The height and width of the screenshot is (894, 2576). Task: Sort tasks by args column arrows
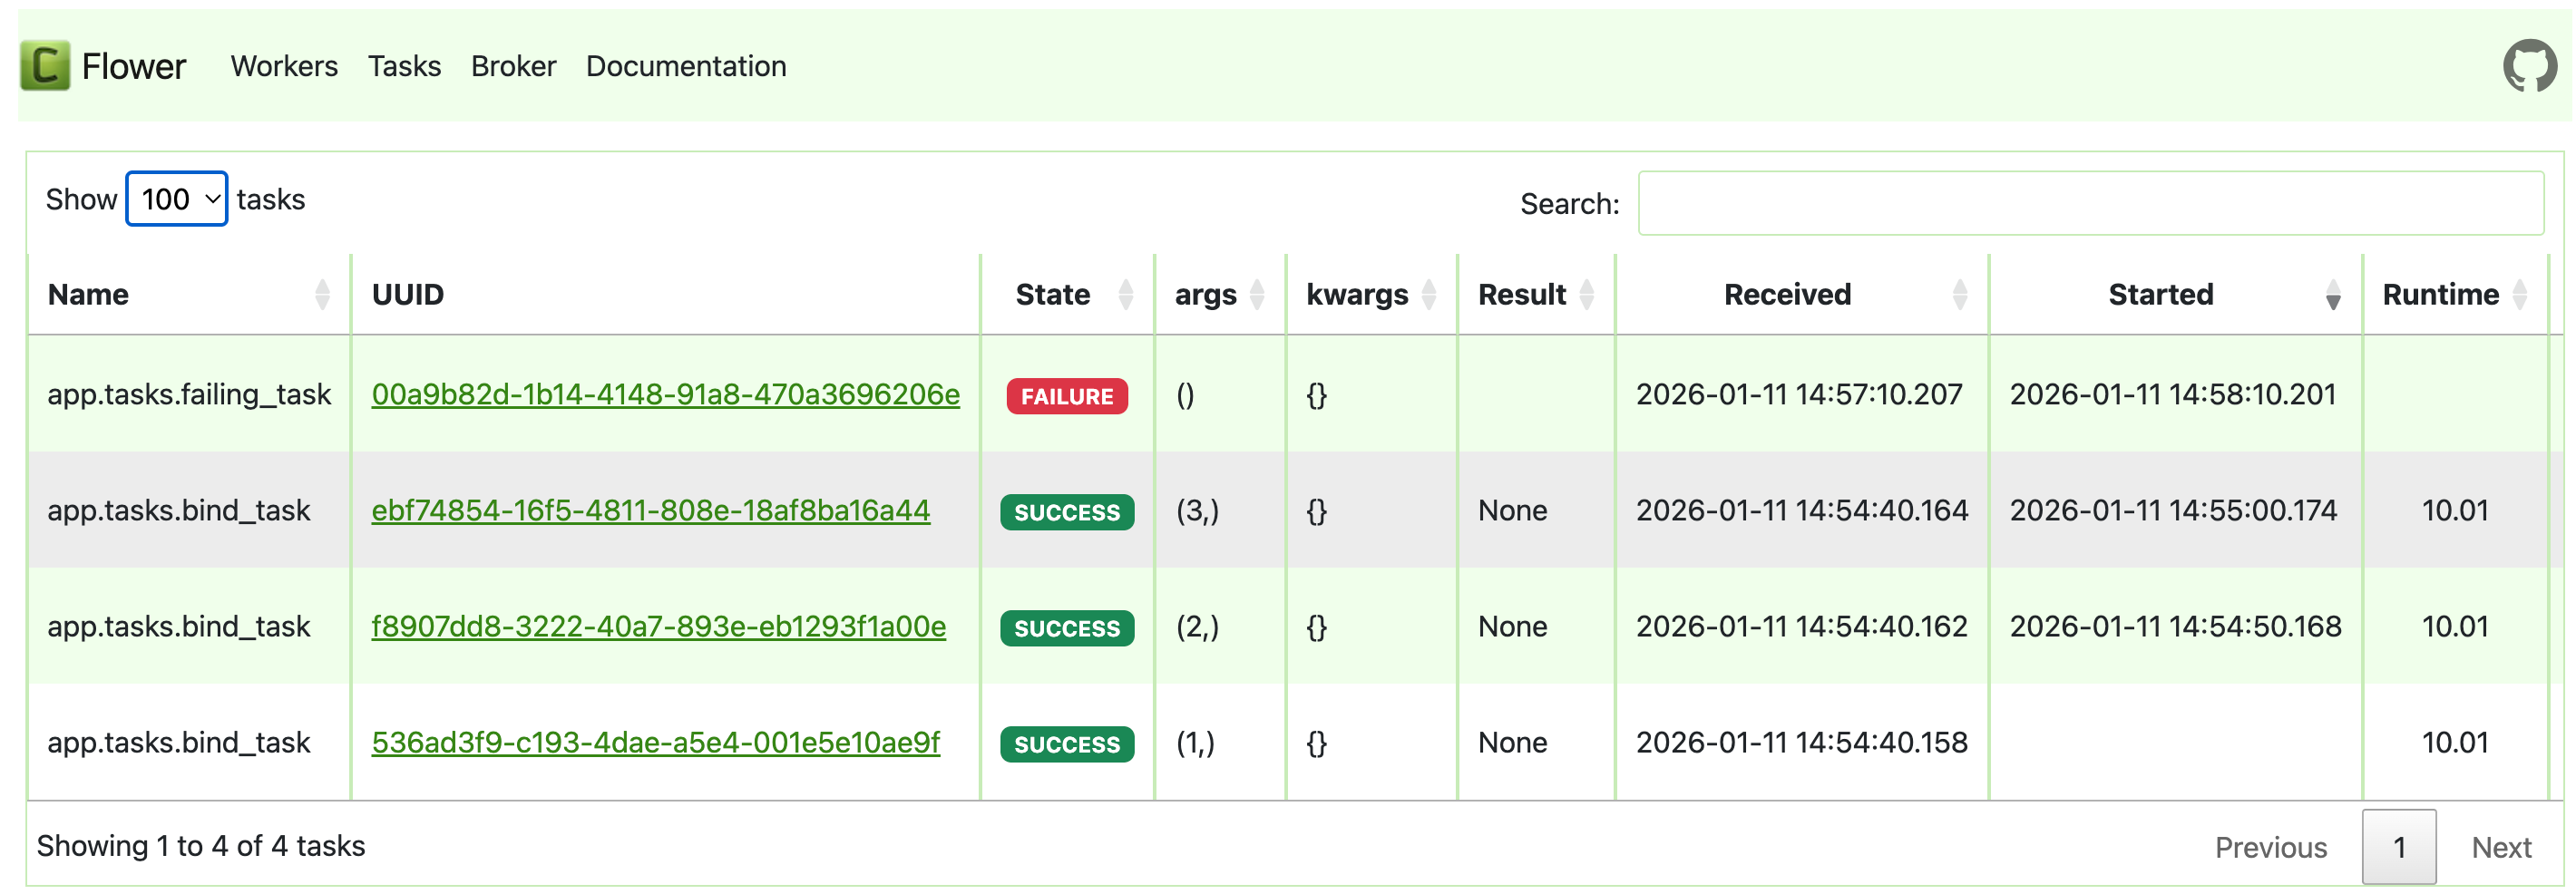pos(1257,295)
